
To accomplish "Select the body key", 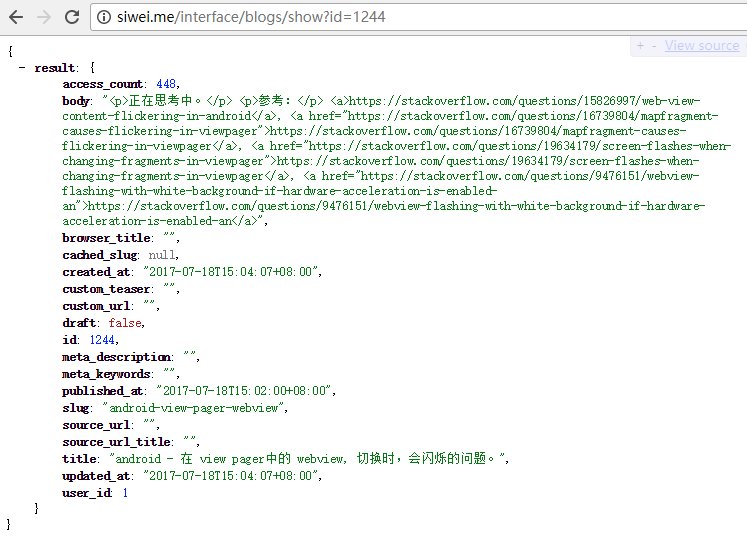I will click(x=75, y=101).
